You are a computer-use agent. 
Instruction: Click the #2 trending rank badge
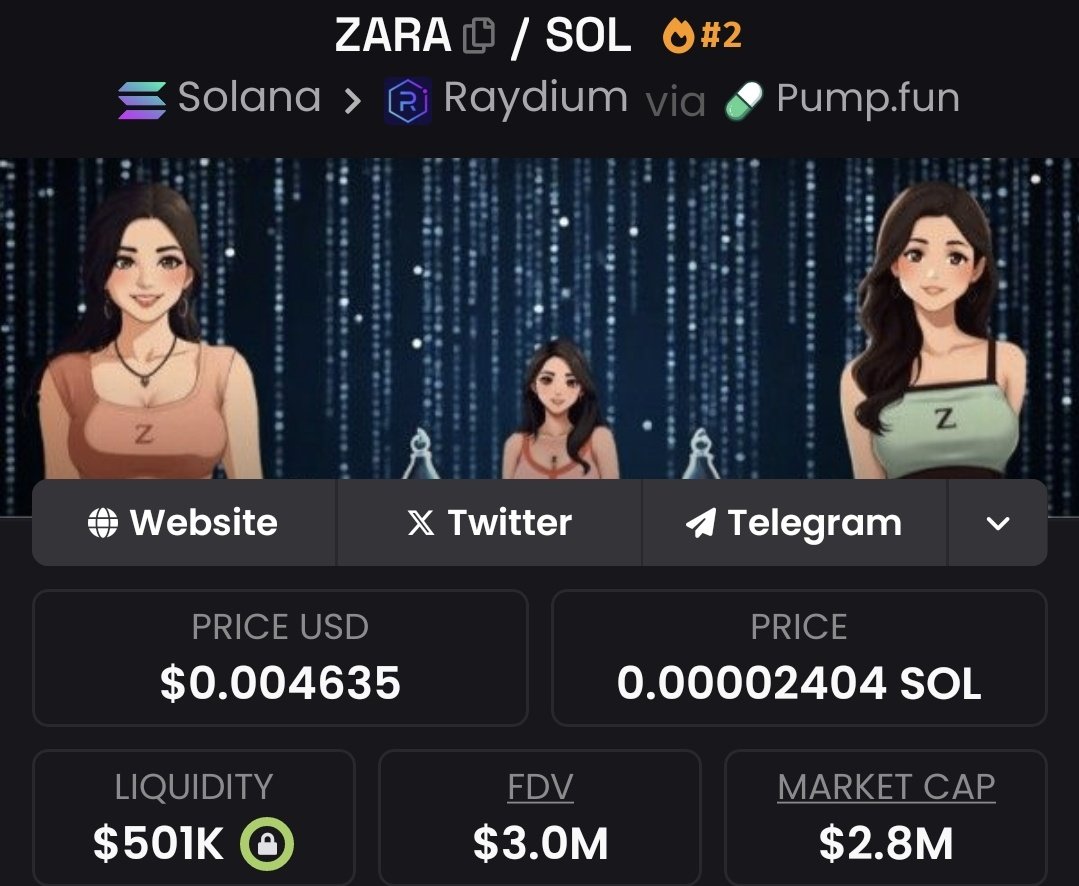[720, 36]
